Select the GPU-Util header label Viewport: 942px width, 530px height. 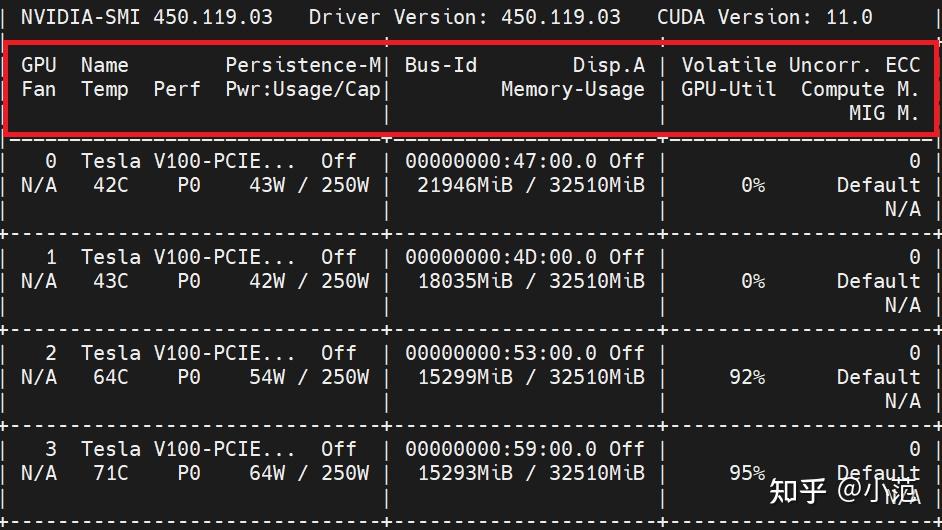728,89
